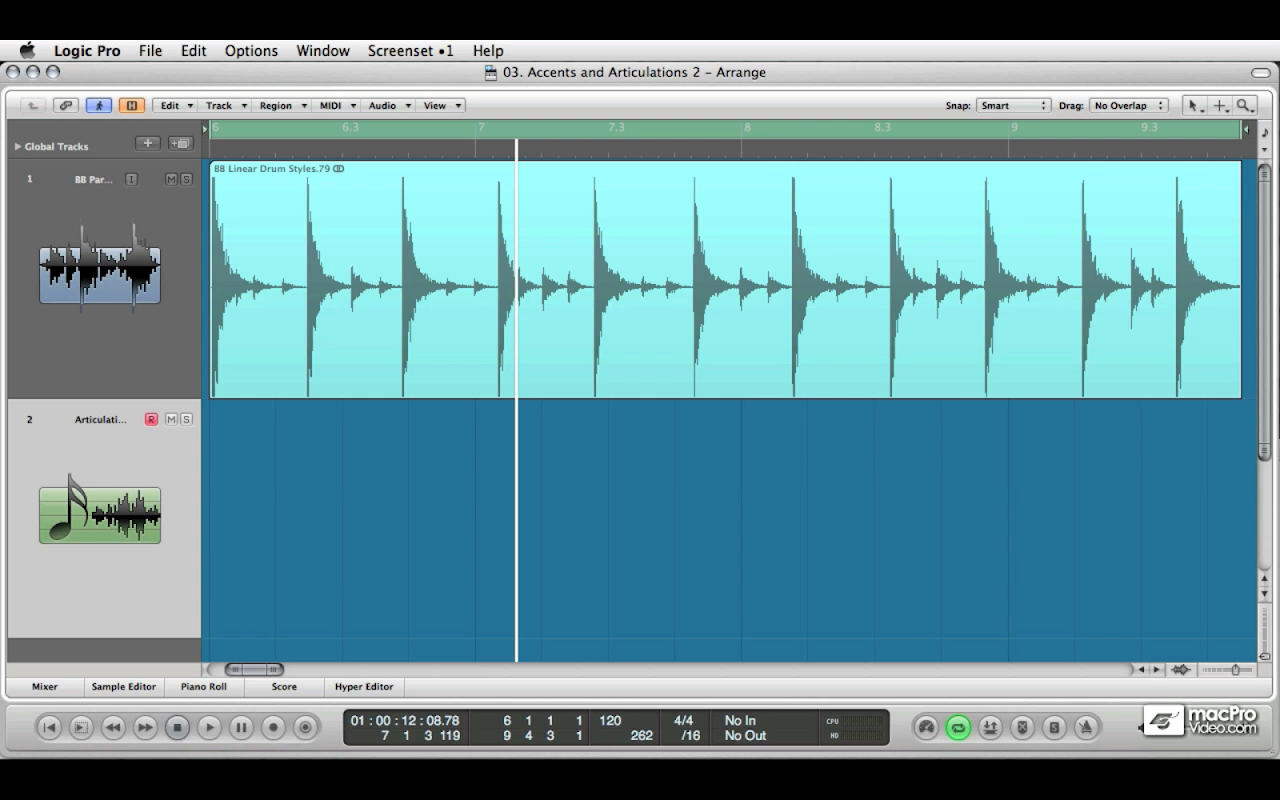Viewport: 1280px width, 800px height.
Task: Click the Play transport button
Action: click(x=209, y=728)
